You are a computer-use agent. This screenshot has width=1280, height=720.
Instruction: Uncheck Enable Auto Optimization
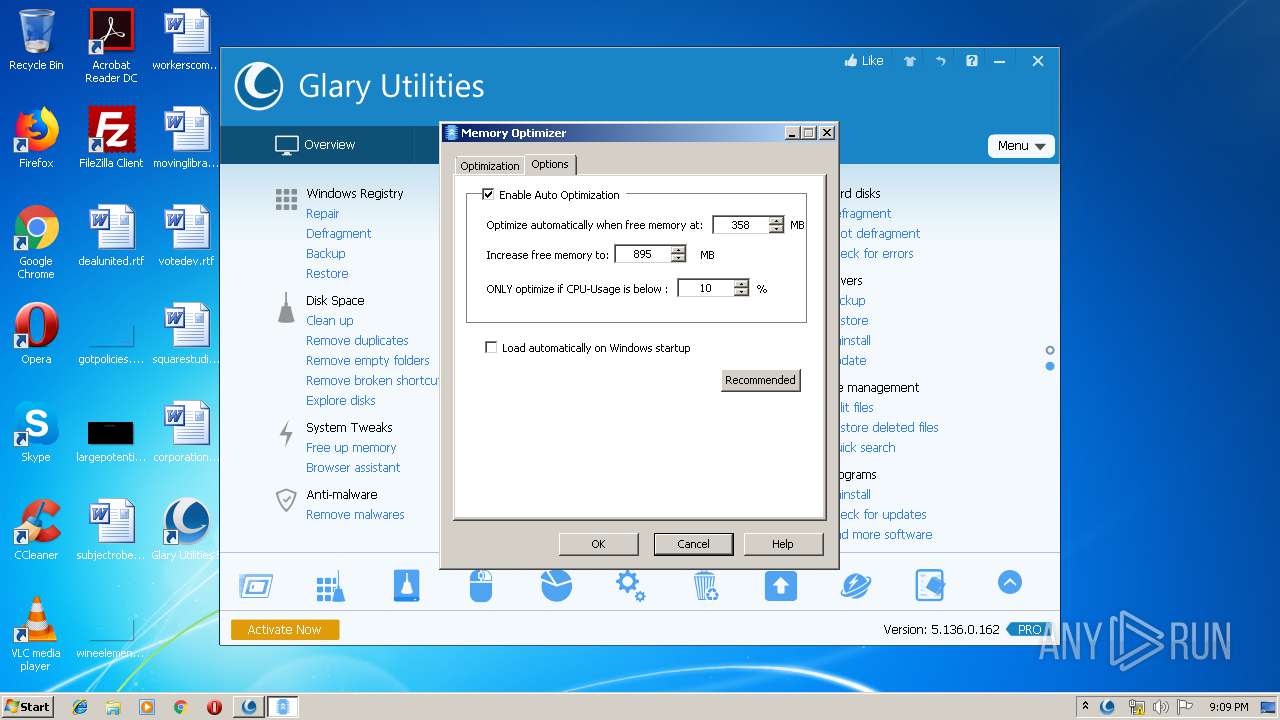pos(489,195)
